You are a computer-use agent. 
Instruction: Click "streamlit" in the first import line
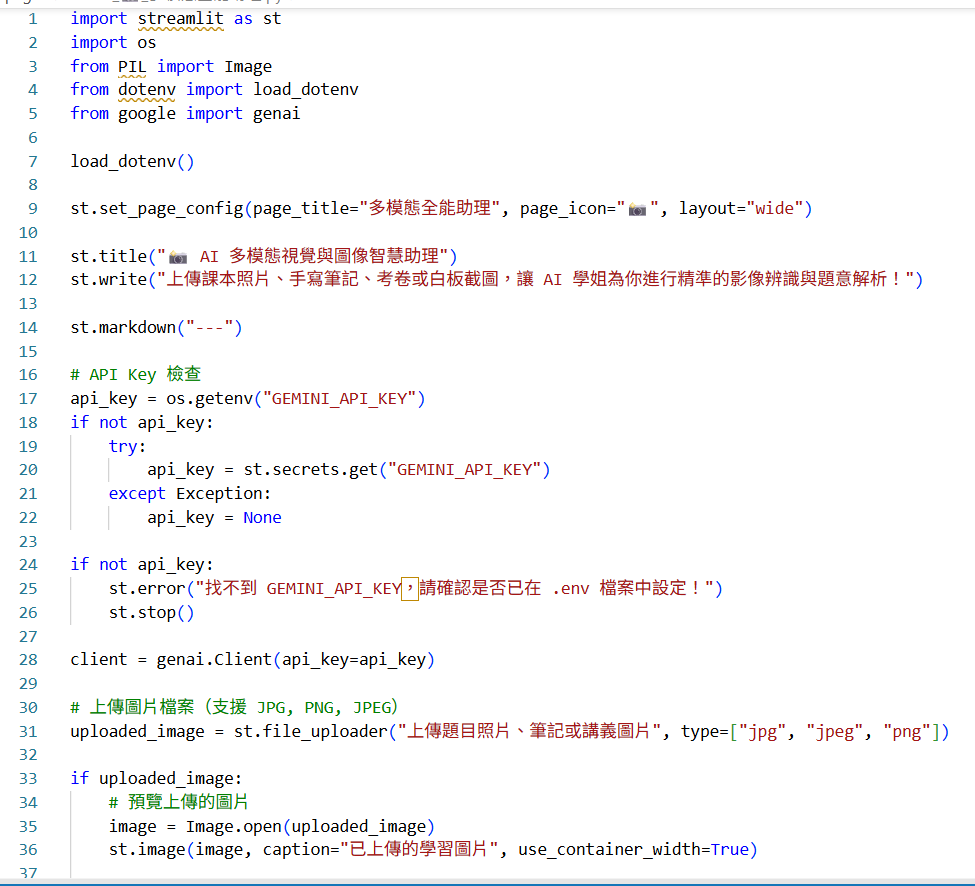[180, 19]
